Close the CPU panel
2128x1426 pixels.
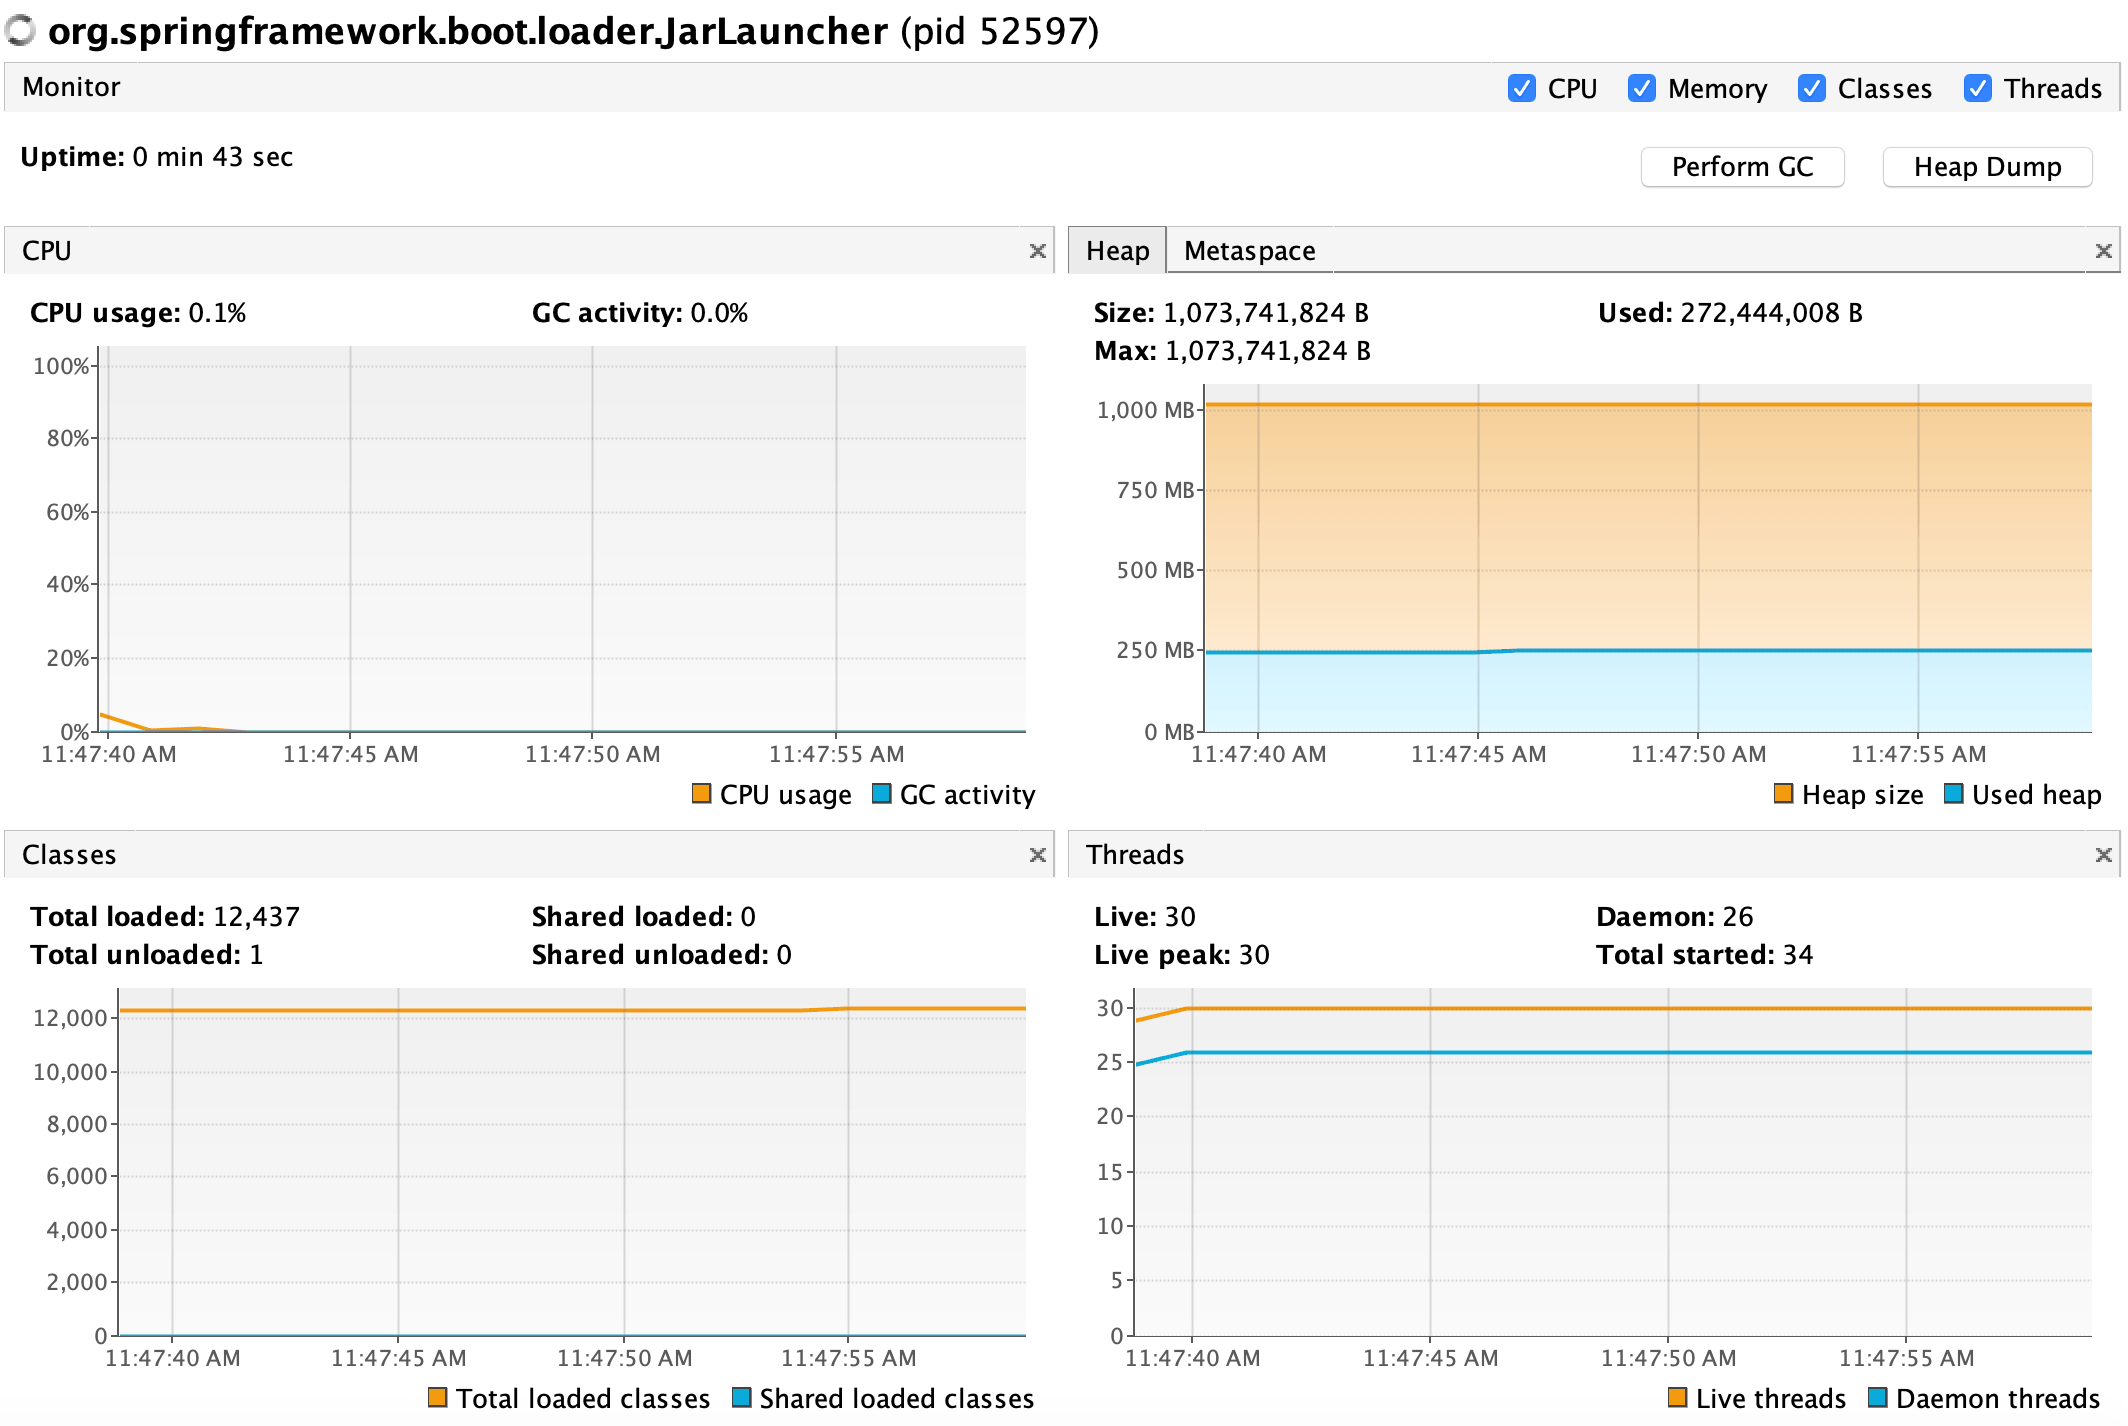[1038, 251]
